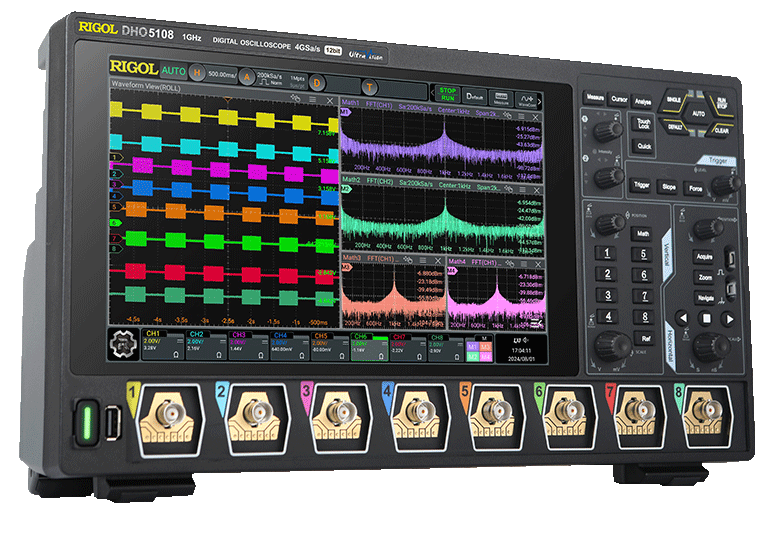Select the CH2 channel label on screen
The width and height of the screenshot is (768, 533).
(x=196, y=334)
